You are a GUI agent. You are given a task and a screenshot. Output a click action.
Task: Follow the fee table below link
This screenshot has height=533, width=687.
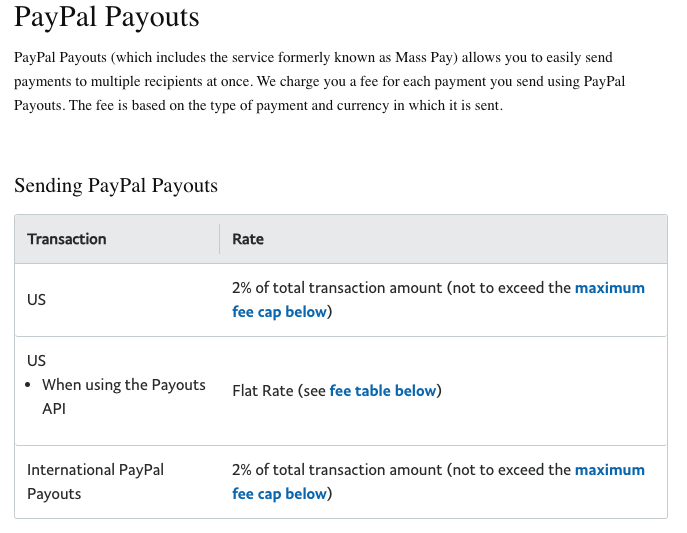382,391
